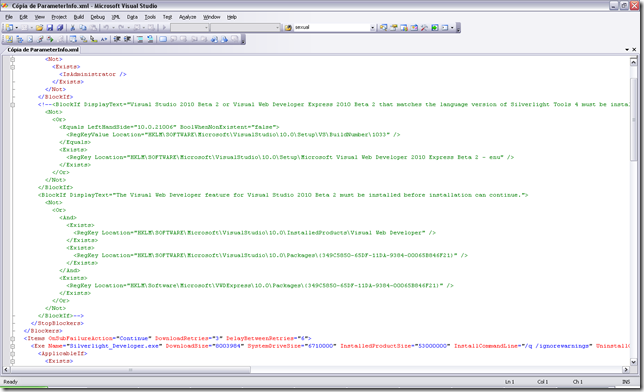
Task: Click the Ready status bar text
Action: pyautogui.click(x=11, y=382)
